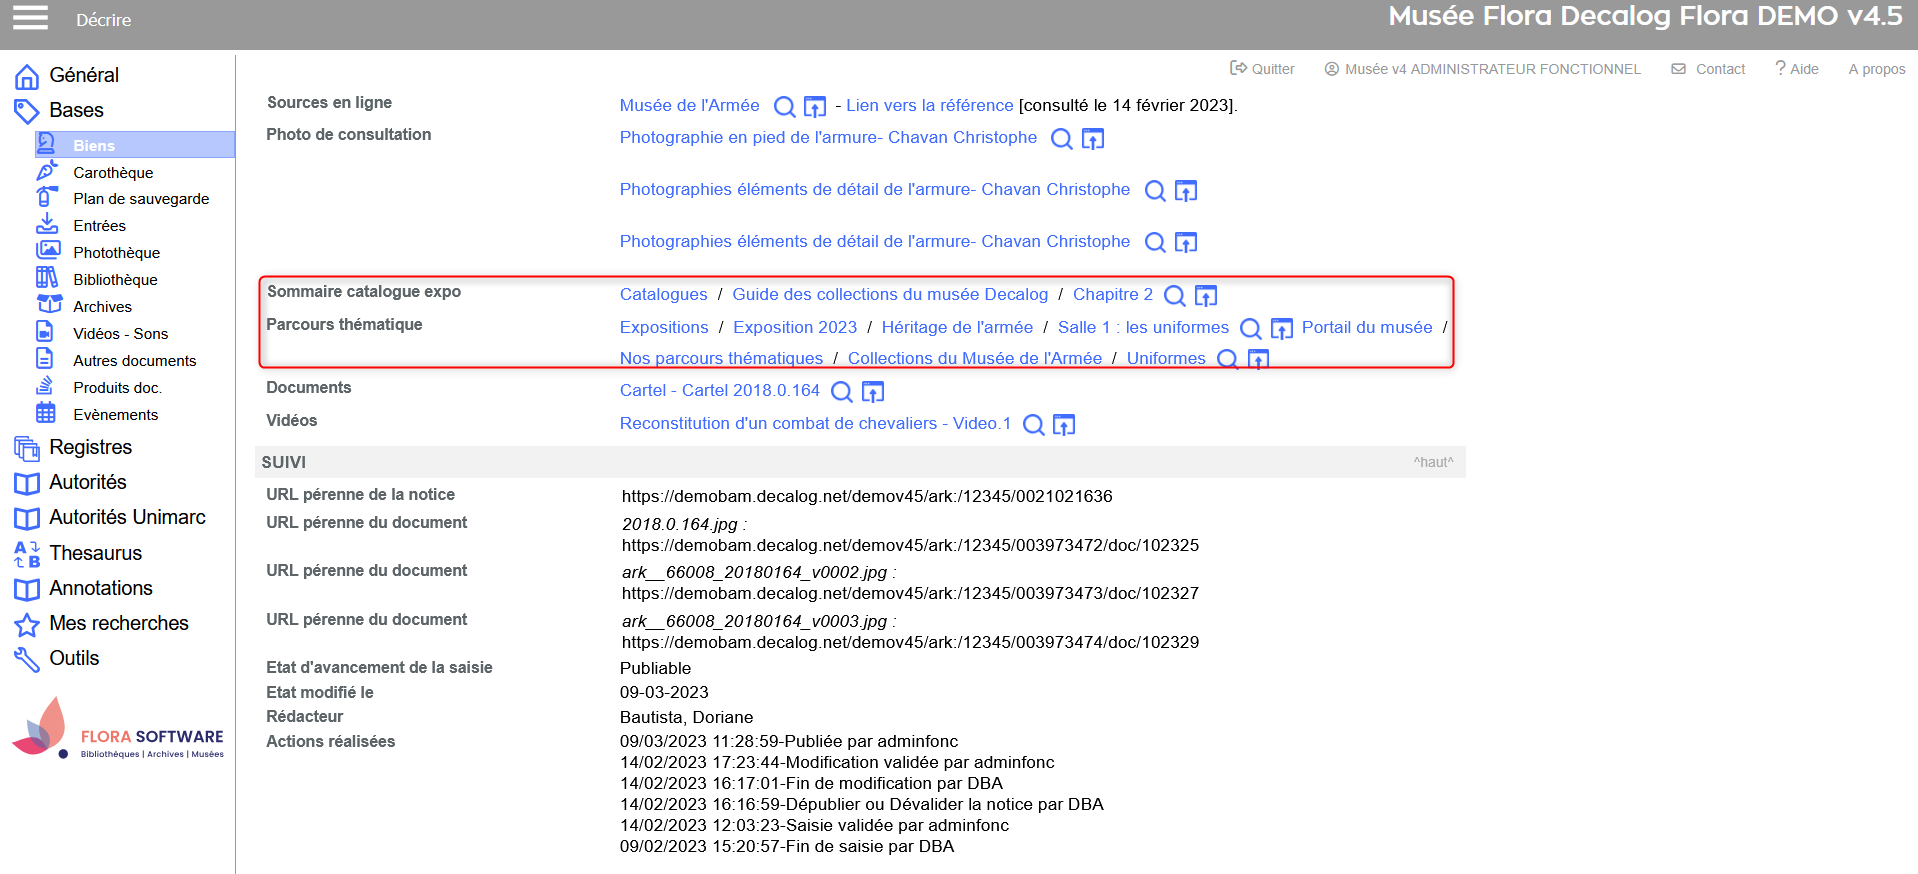The image size is (1918, 874).
Task: Click open-in-window icon beside Chapitre 2
Action: (1206, 296)
